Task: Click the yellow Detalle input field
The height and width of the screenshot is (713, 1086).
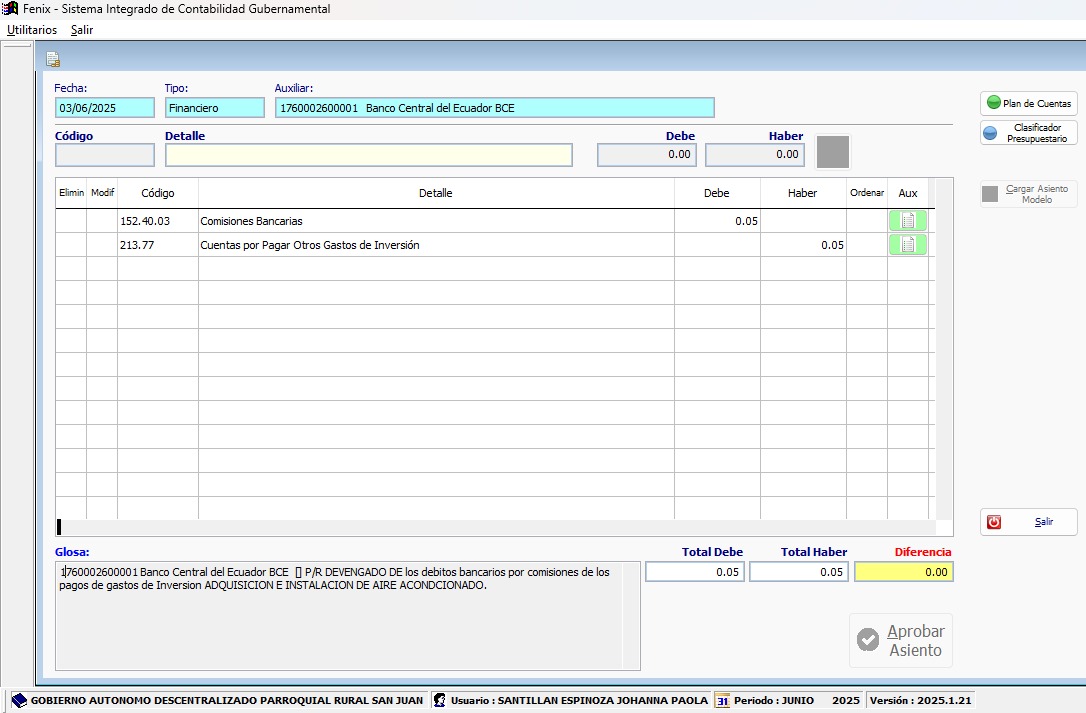Action: click(369, 155)
